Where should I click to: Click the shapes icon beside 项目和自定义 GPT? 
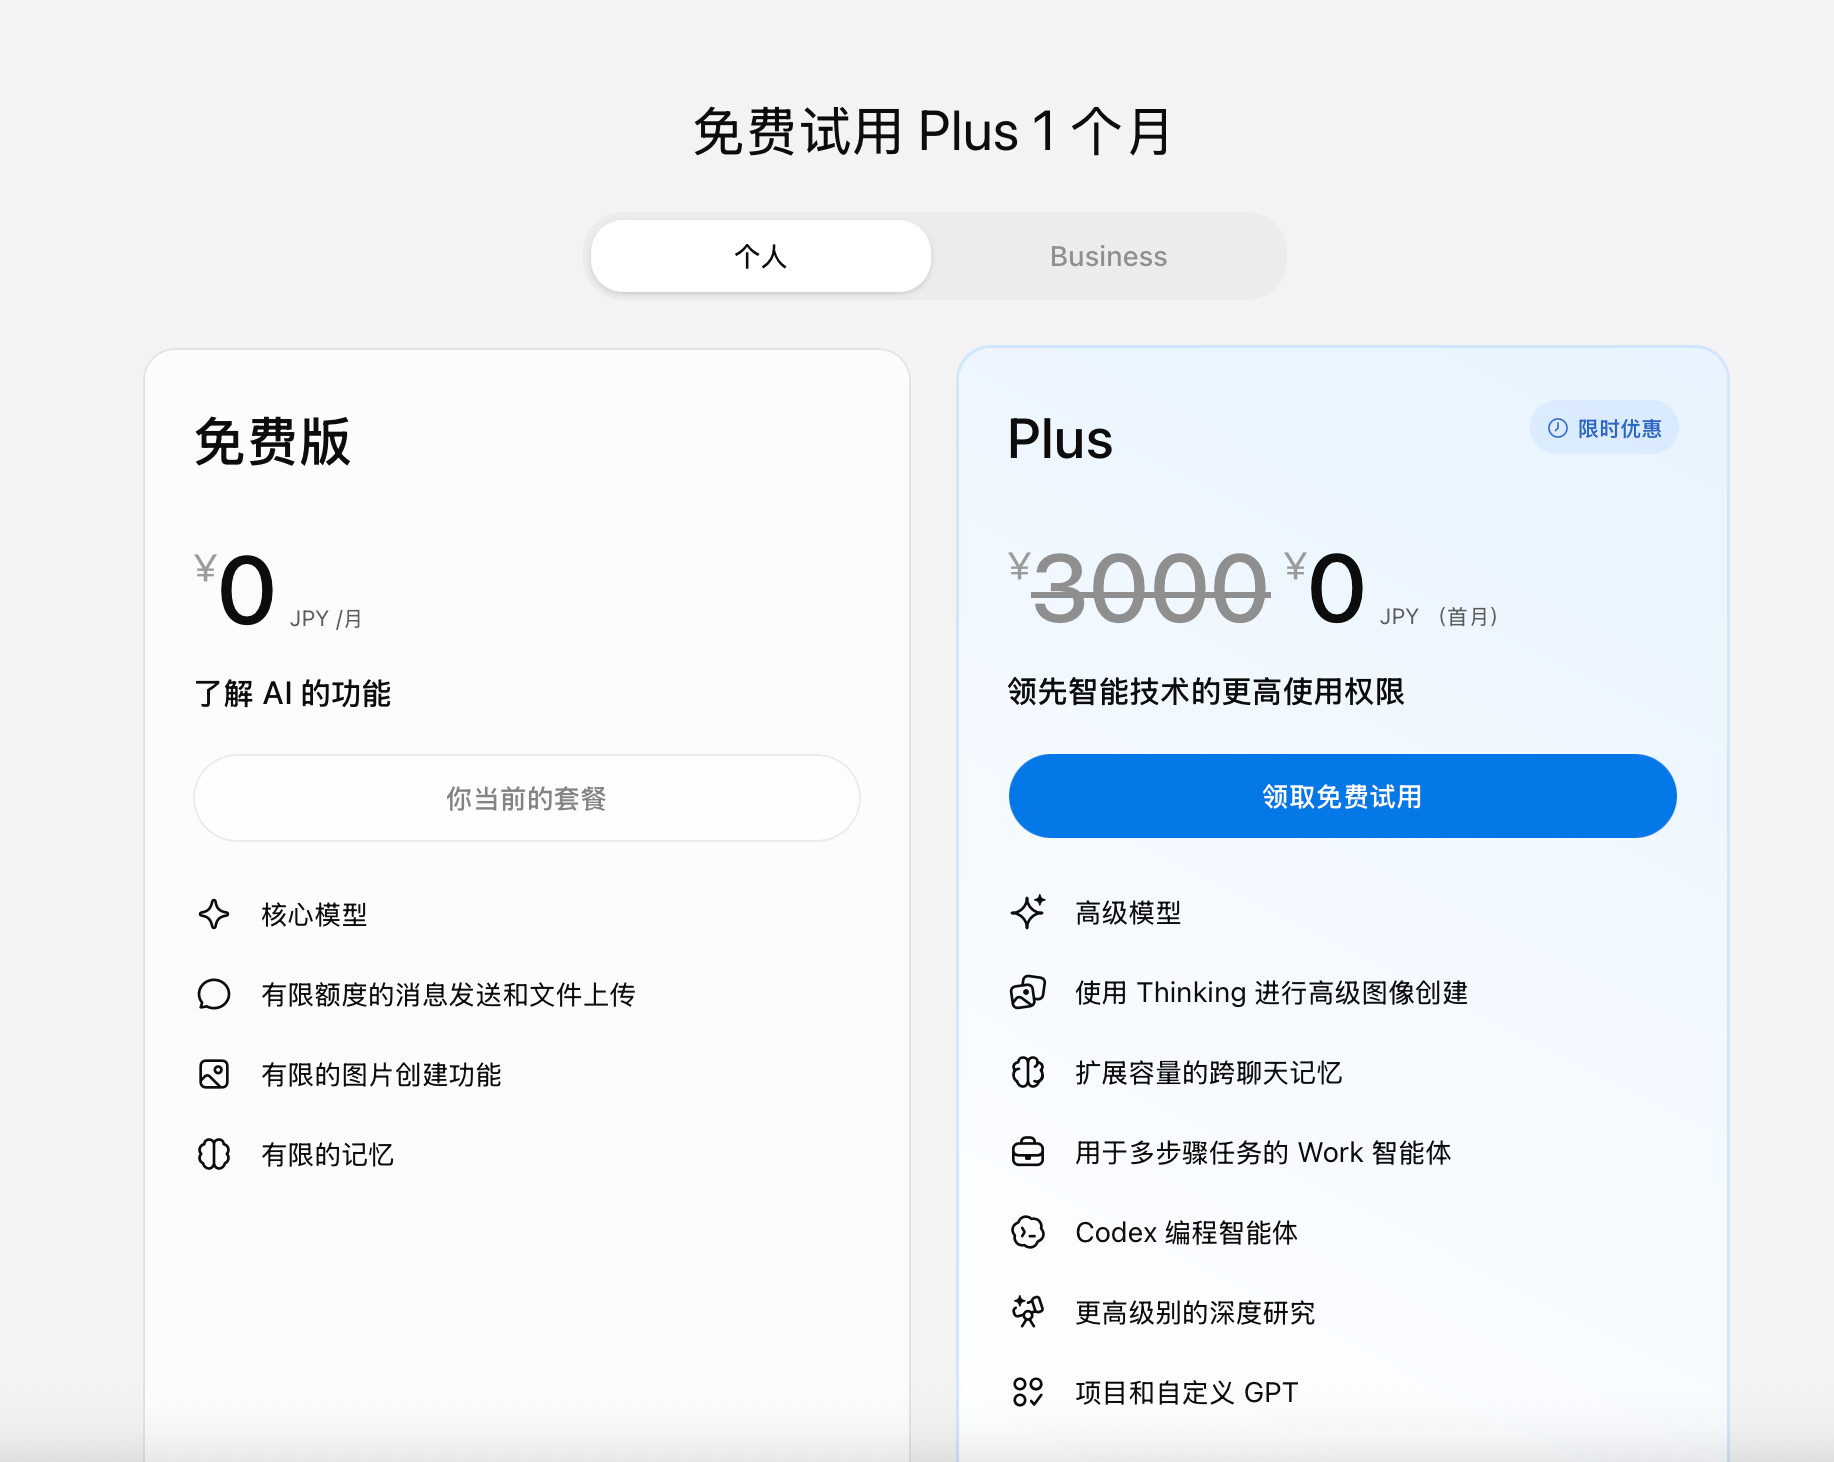click(x=1028, y=1392)
